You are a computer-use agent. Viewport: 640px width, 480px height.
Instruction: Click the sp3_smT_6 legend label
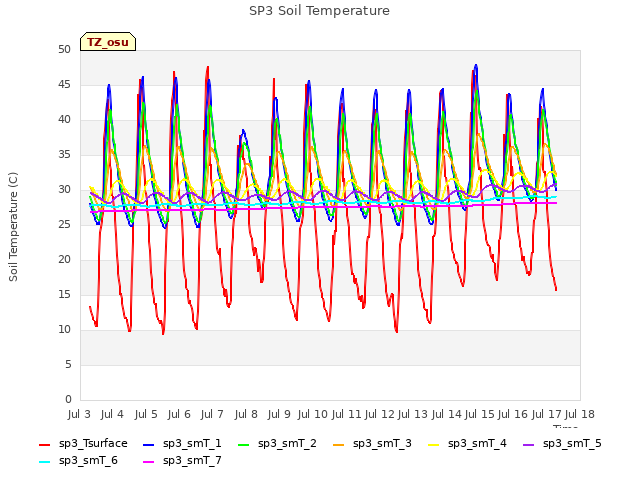point(88,460)
